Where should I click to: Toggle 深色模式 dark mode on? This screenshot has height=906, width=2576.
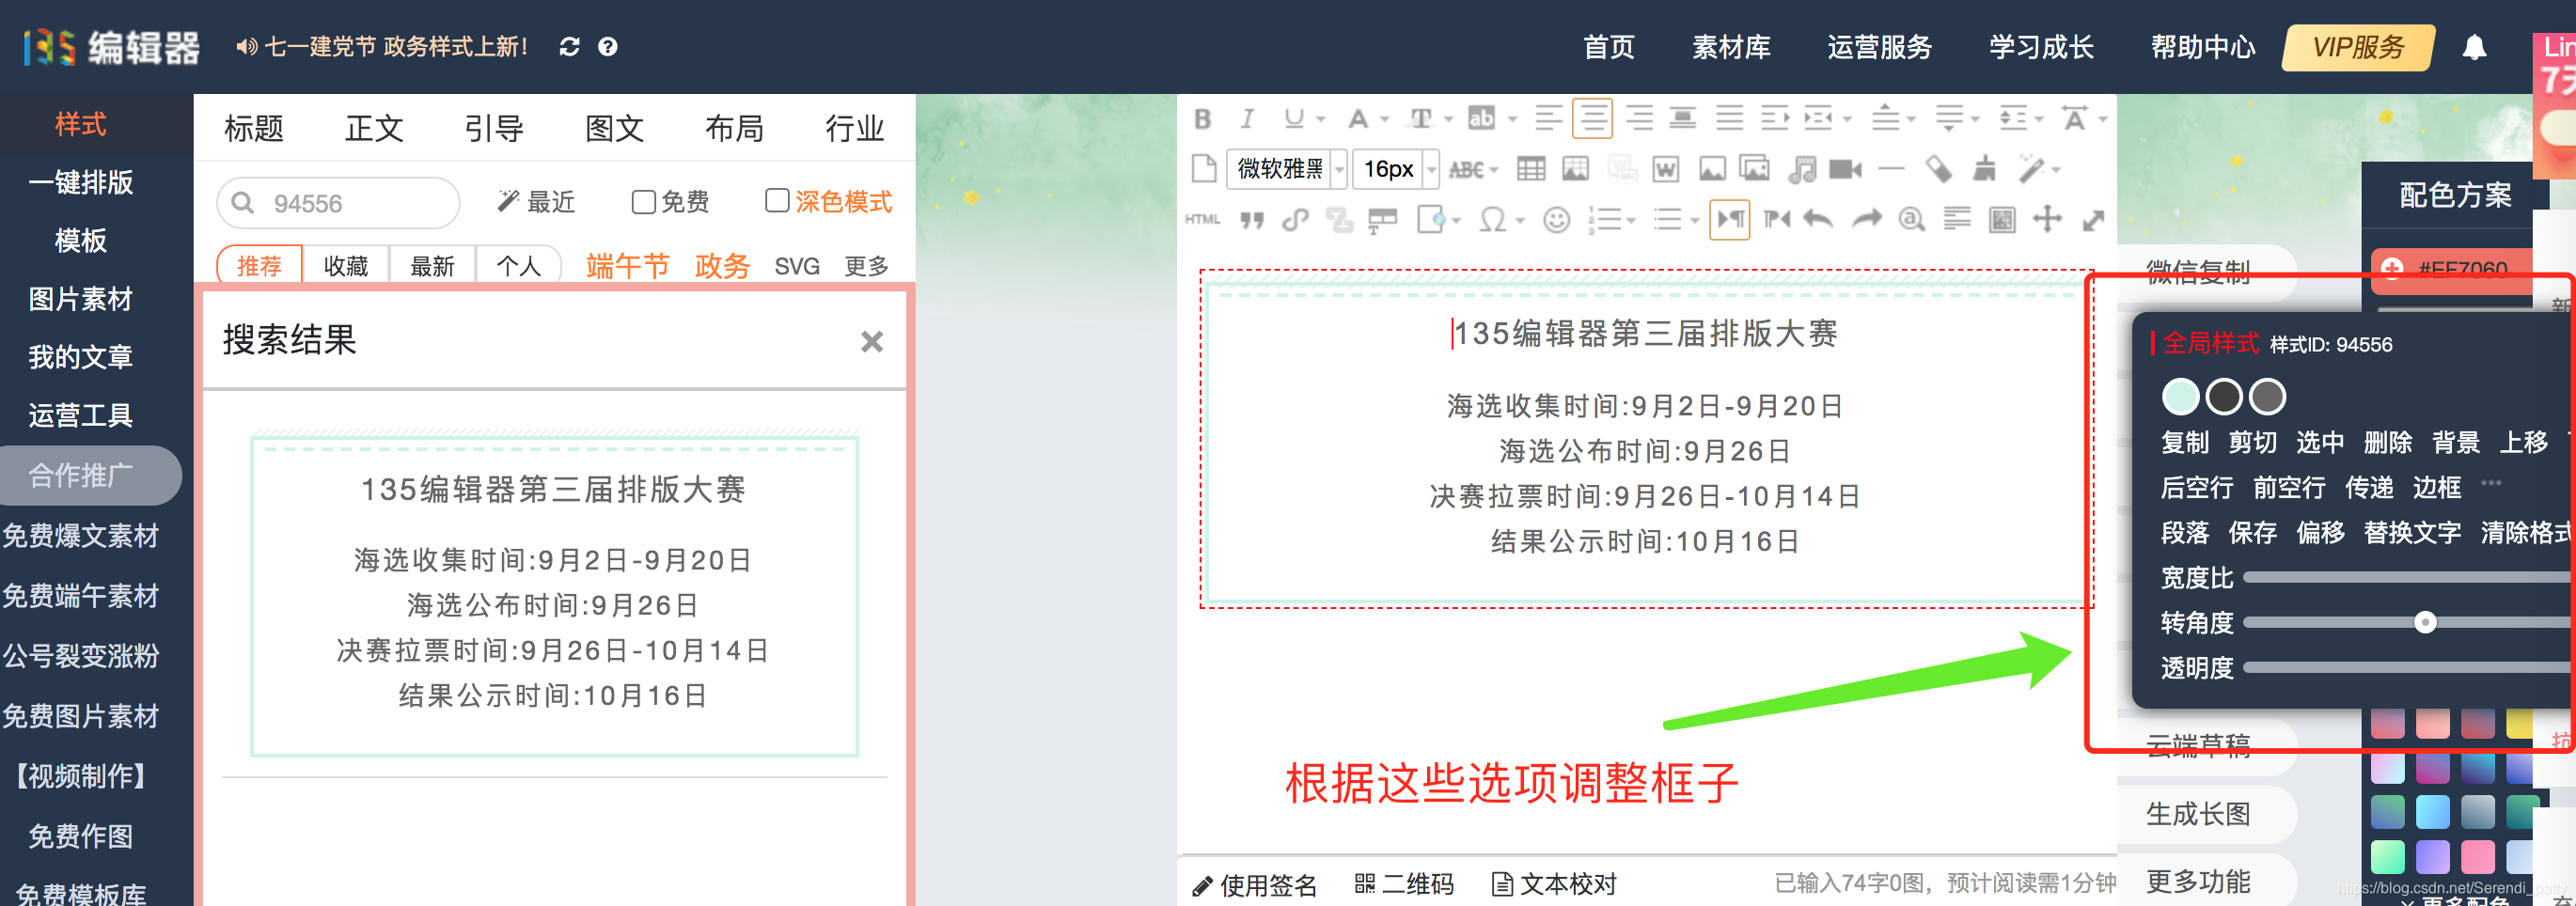pyautogui.click(x=777, y=201)
